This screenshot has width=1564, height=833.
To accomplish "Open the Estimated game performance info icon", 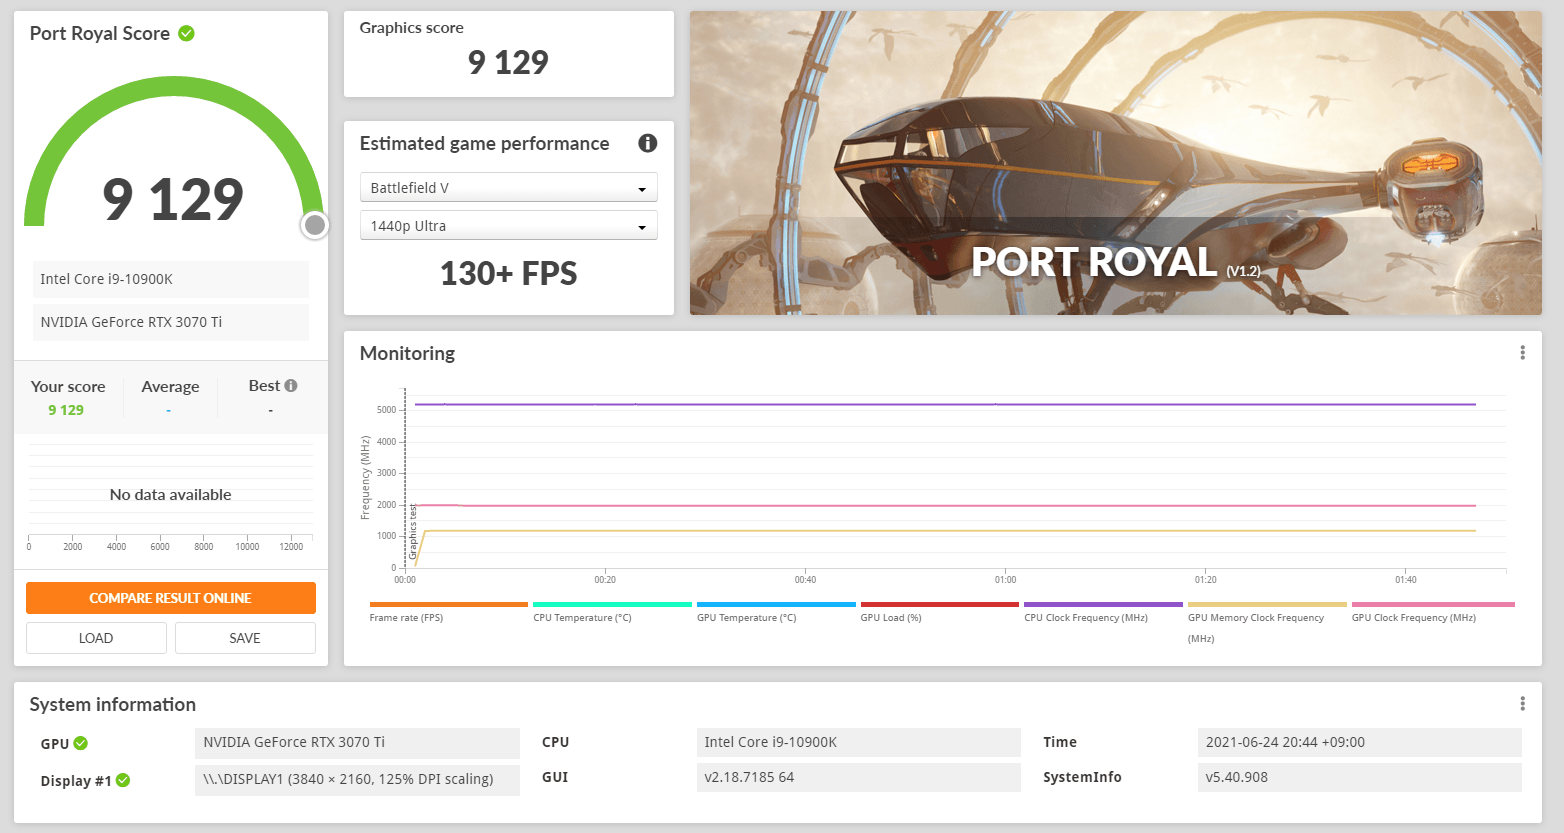I will (648, 143).
